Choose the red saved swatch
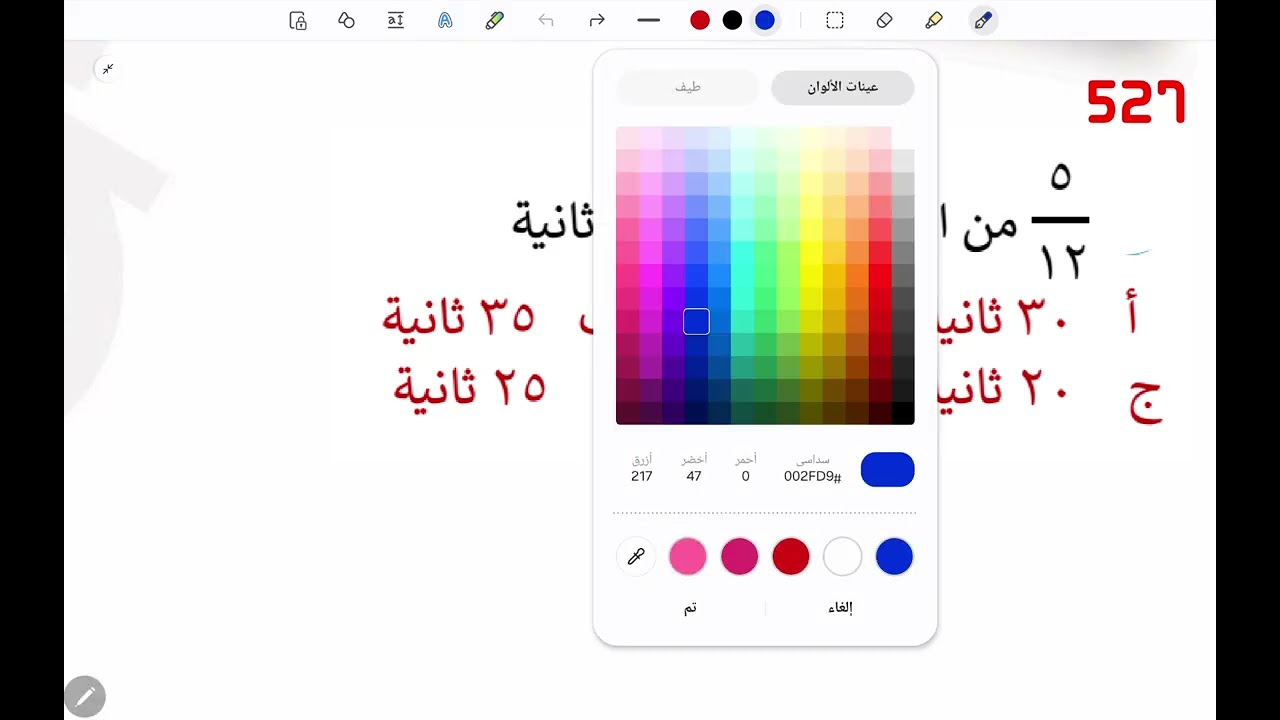This screenshot has height=720, width=1280. click(x=791, y=557)
